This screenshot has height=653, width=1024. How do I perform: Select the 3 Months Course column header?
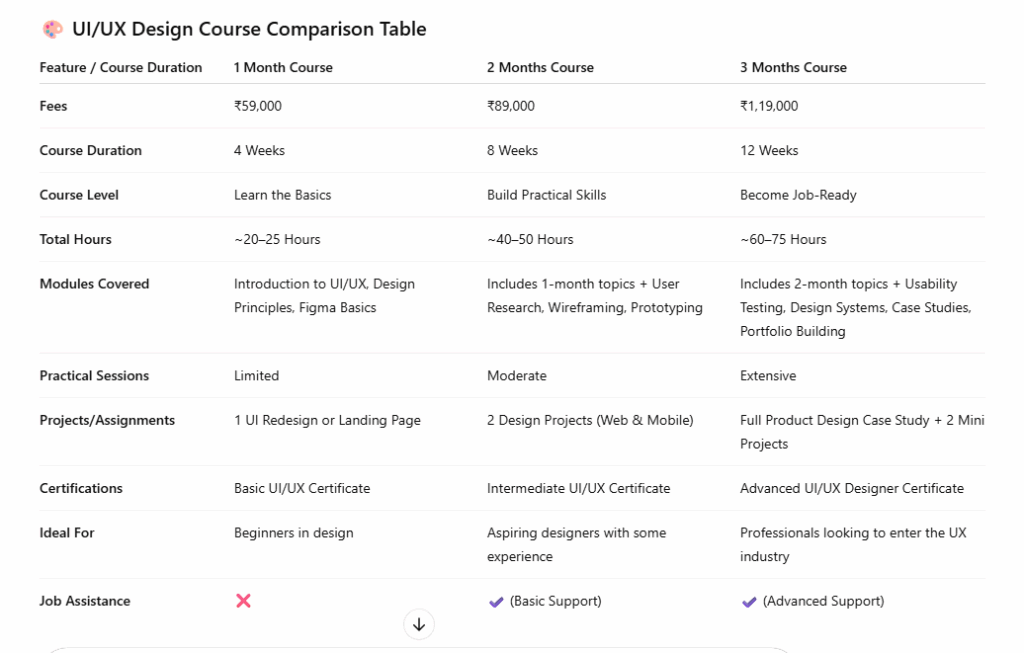(793, 68)
